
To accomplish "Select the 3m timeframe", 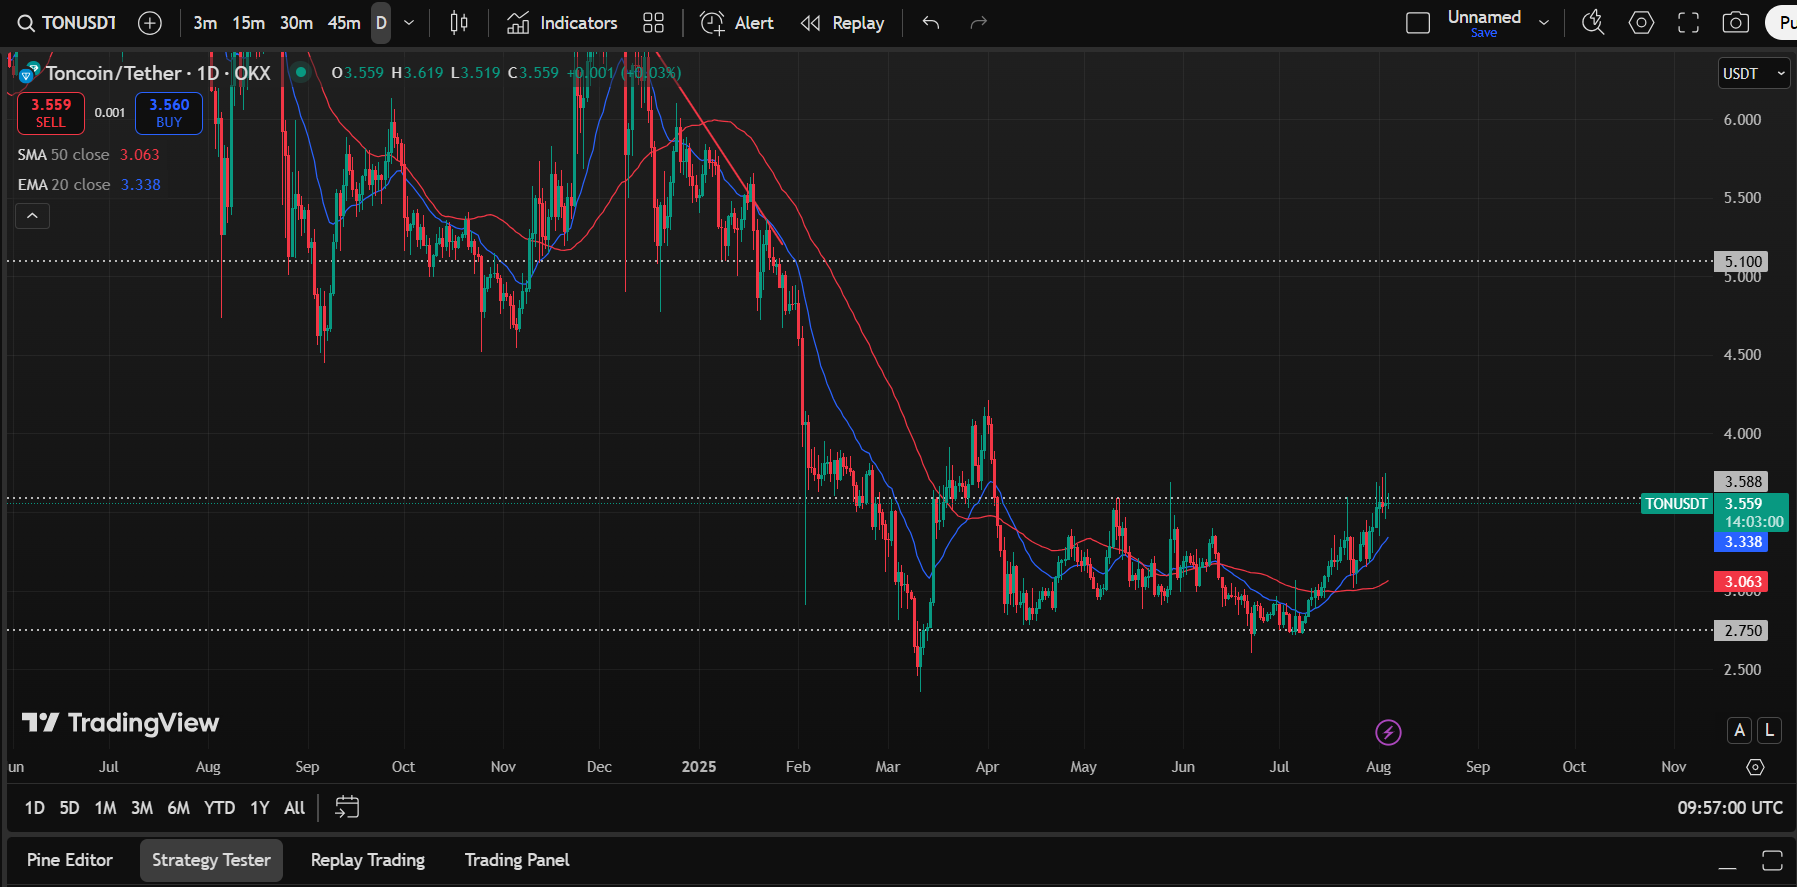I will 205,23.
